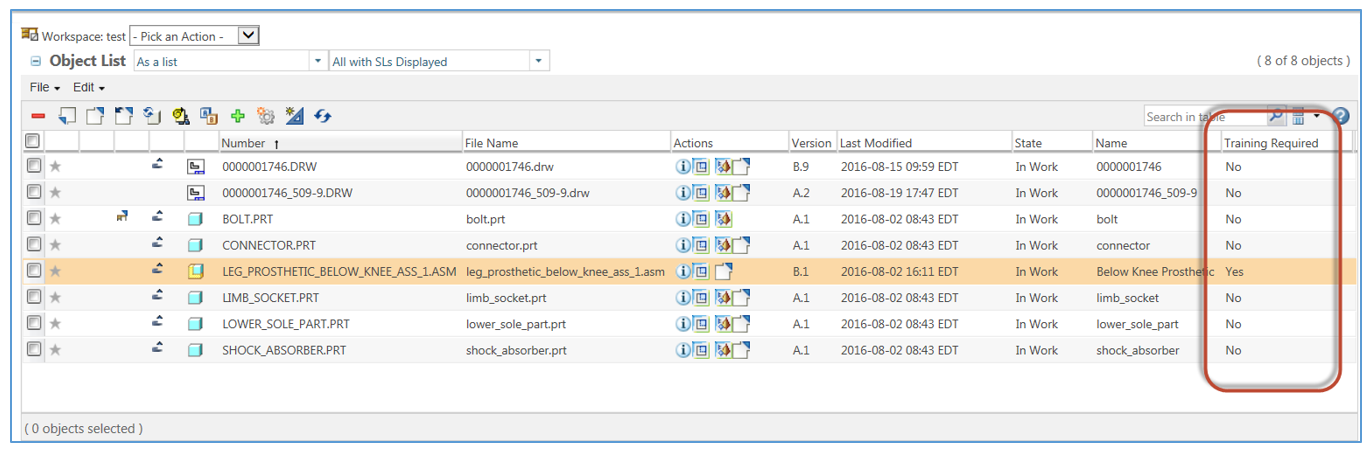Sort by the File Name column header
Image resolution: width=1369 pixels, height=451 pixels.
(566, 143)
